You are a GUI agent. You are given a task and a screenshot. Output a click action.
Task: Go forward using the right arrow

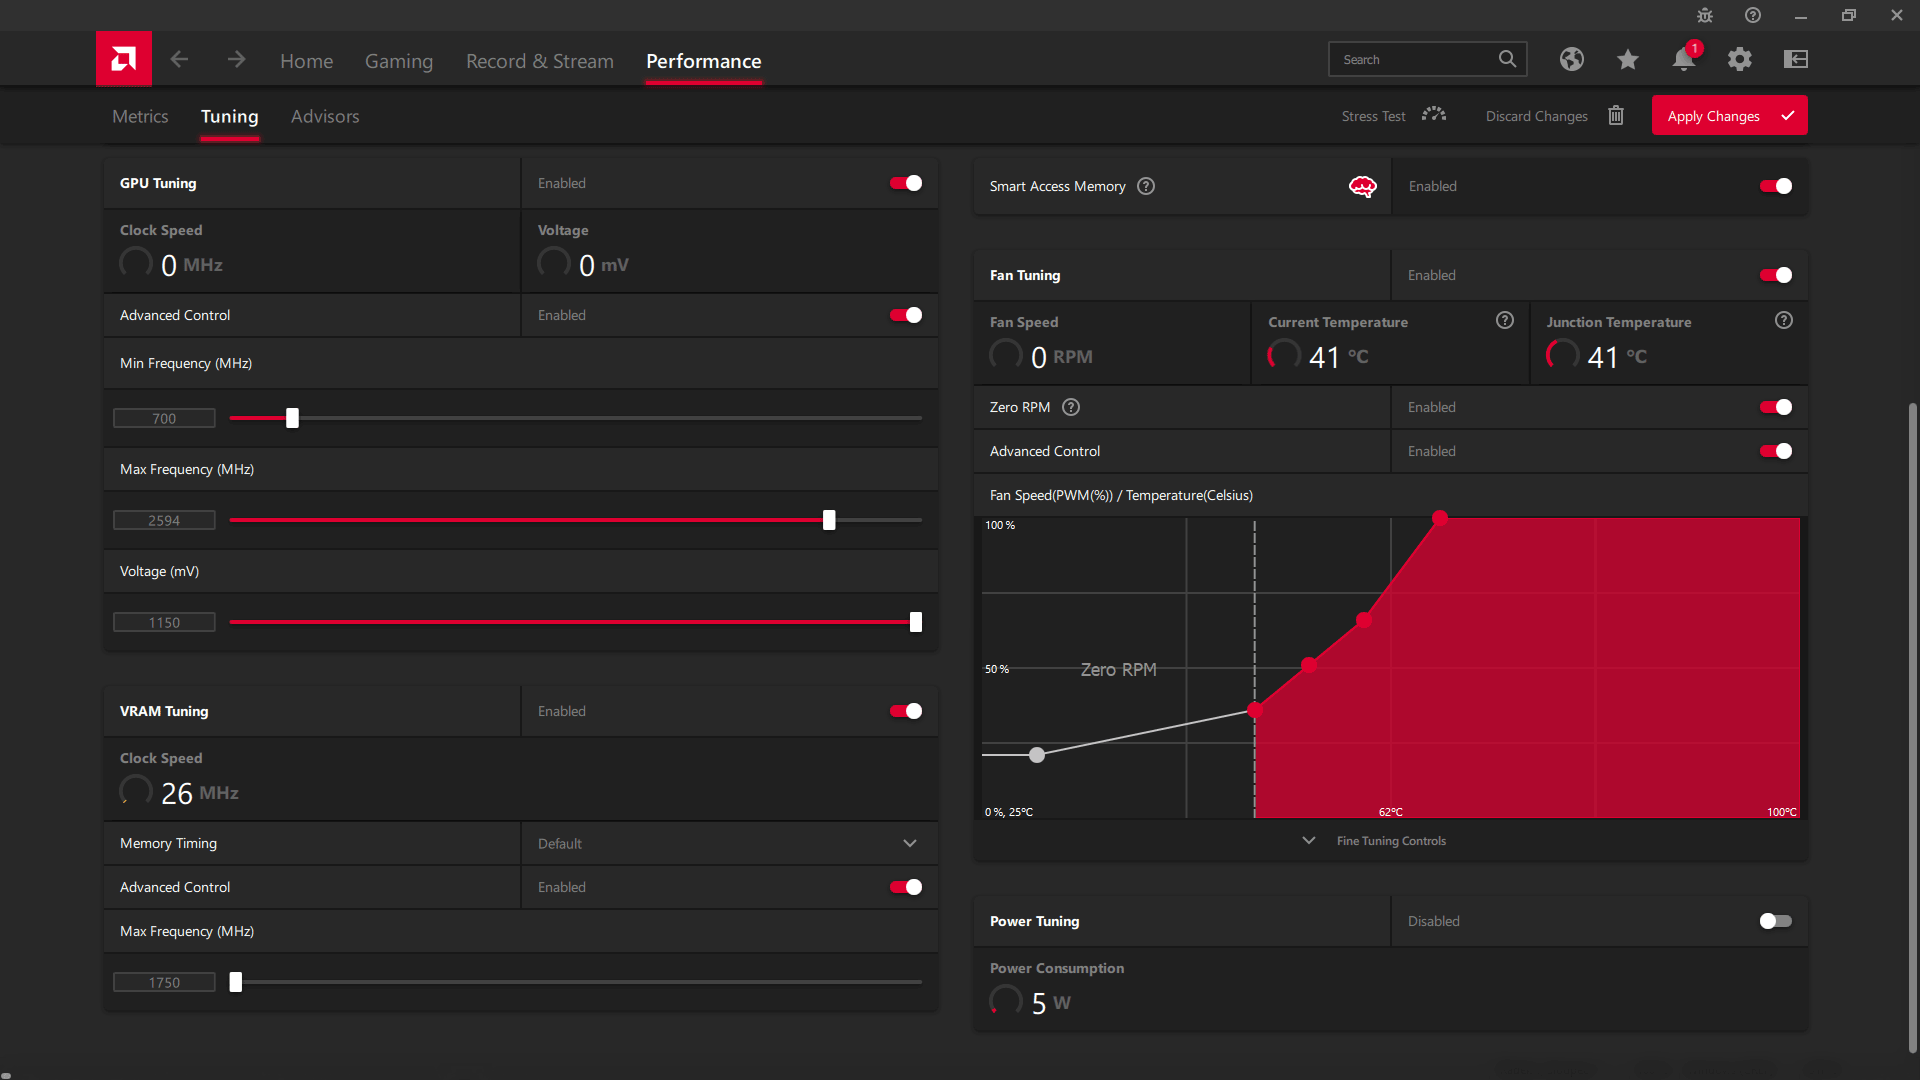pyautogui.click(x=236, y=60)
